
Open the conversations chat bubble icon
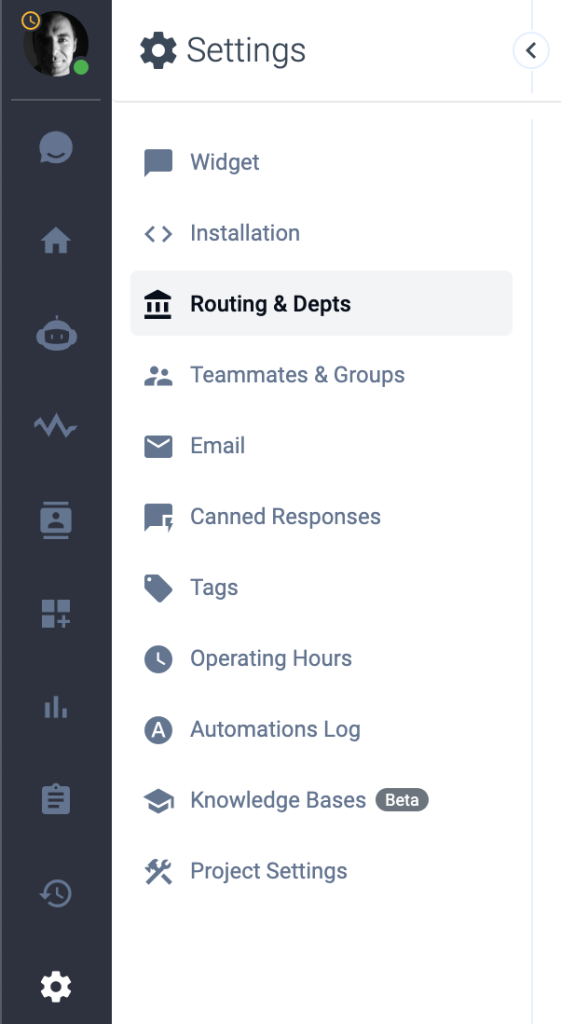(x=56, y=147)
